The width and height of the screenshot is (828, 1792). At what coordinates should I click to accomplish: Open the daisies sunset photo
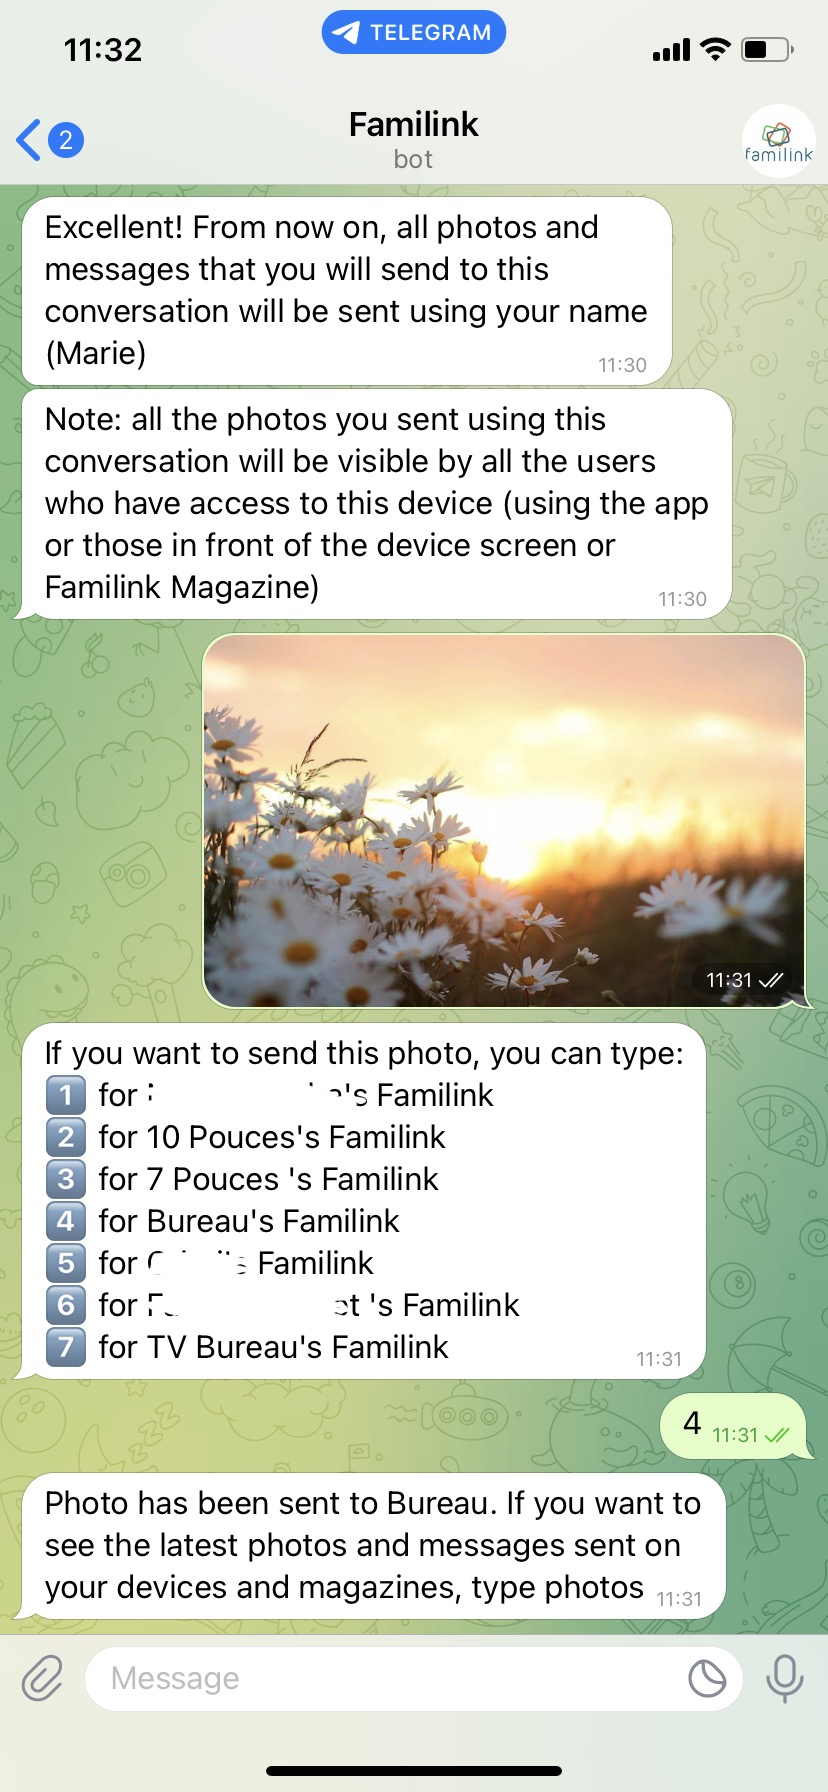(x=504, y=820)
